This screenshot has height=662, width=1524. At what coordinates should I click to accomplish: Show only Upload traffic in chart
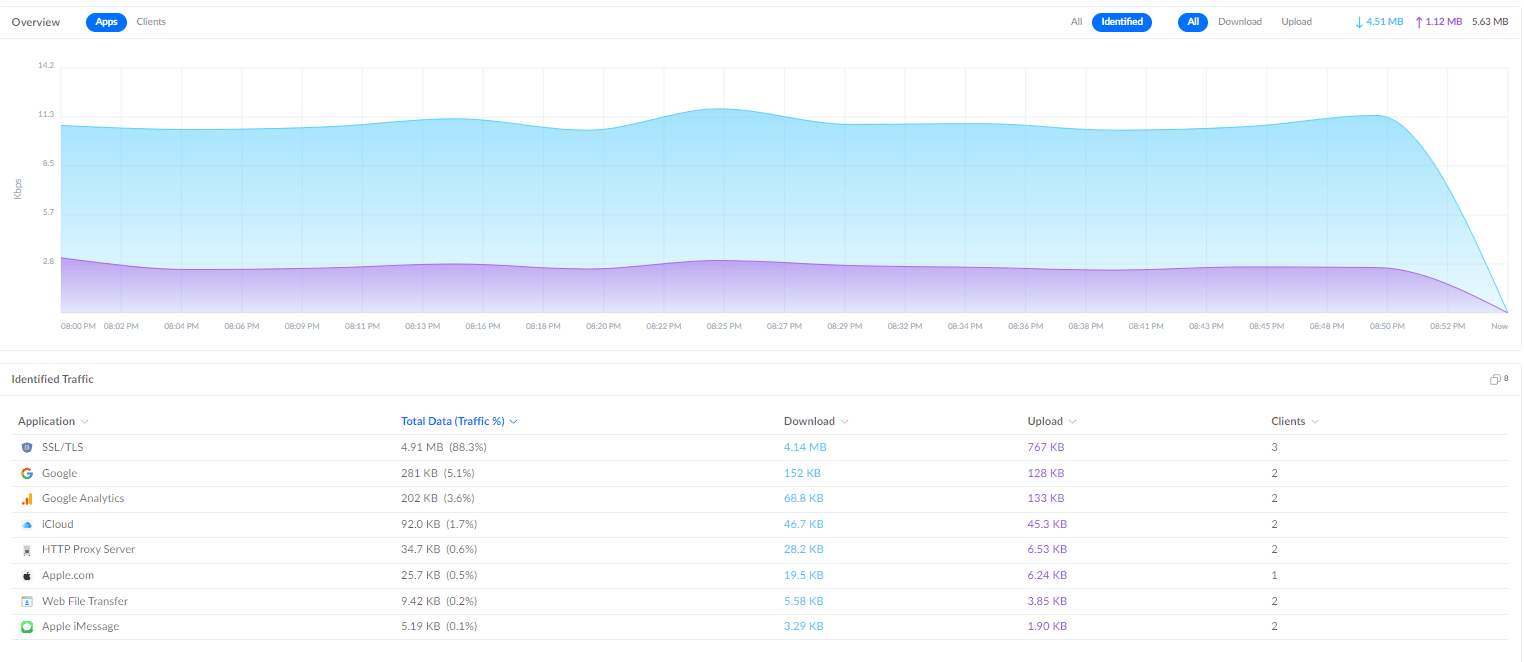tap(1296, 22)
